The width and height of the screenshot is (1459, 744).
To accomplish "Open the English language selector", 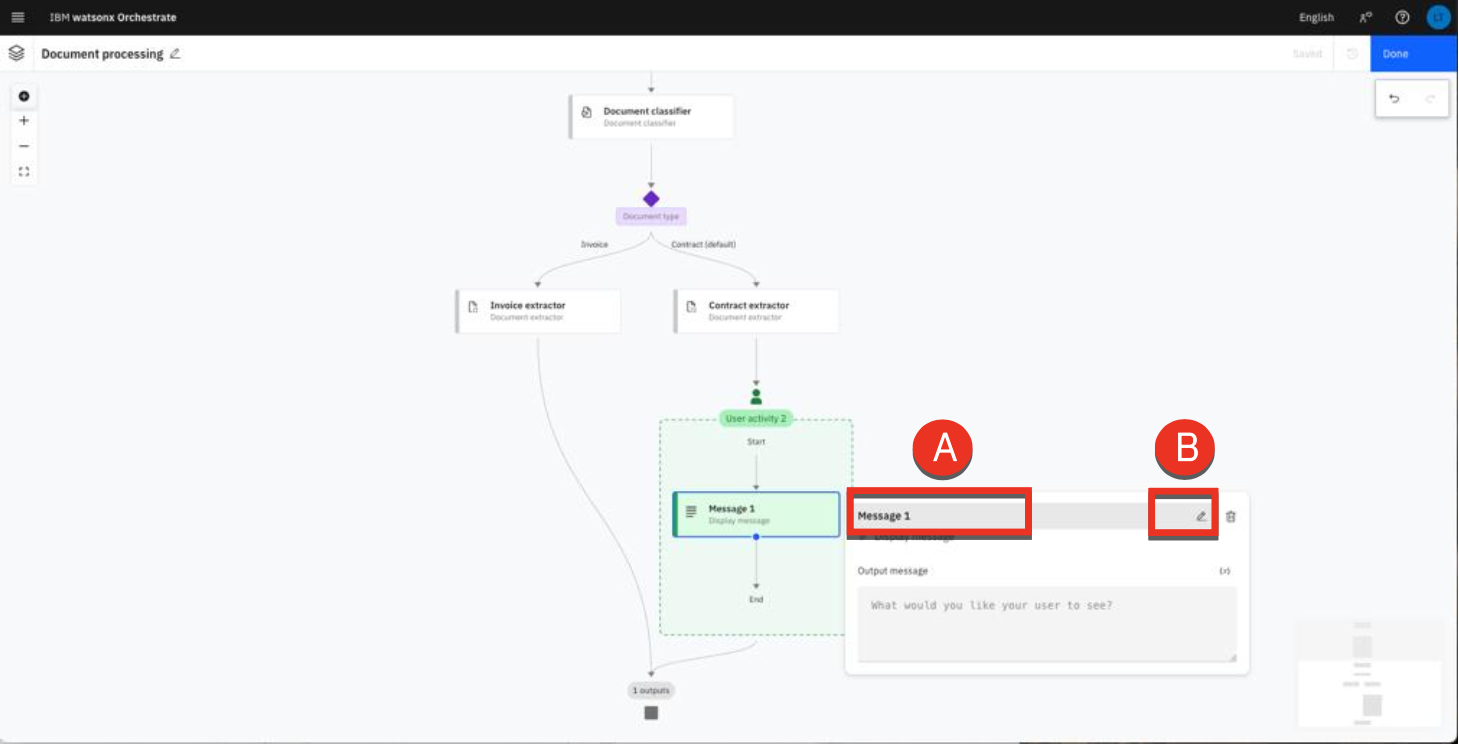I will click(1316, 17).
